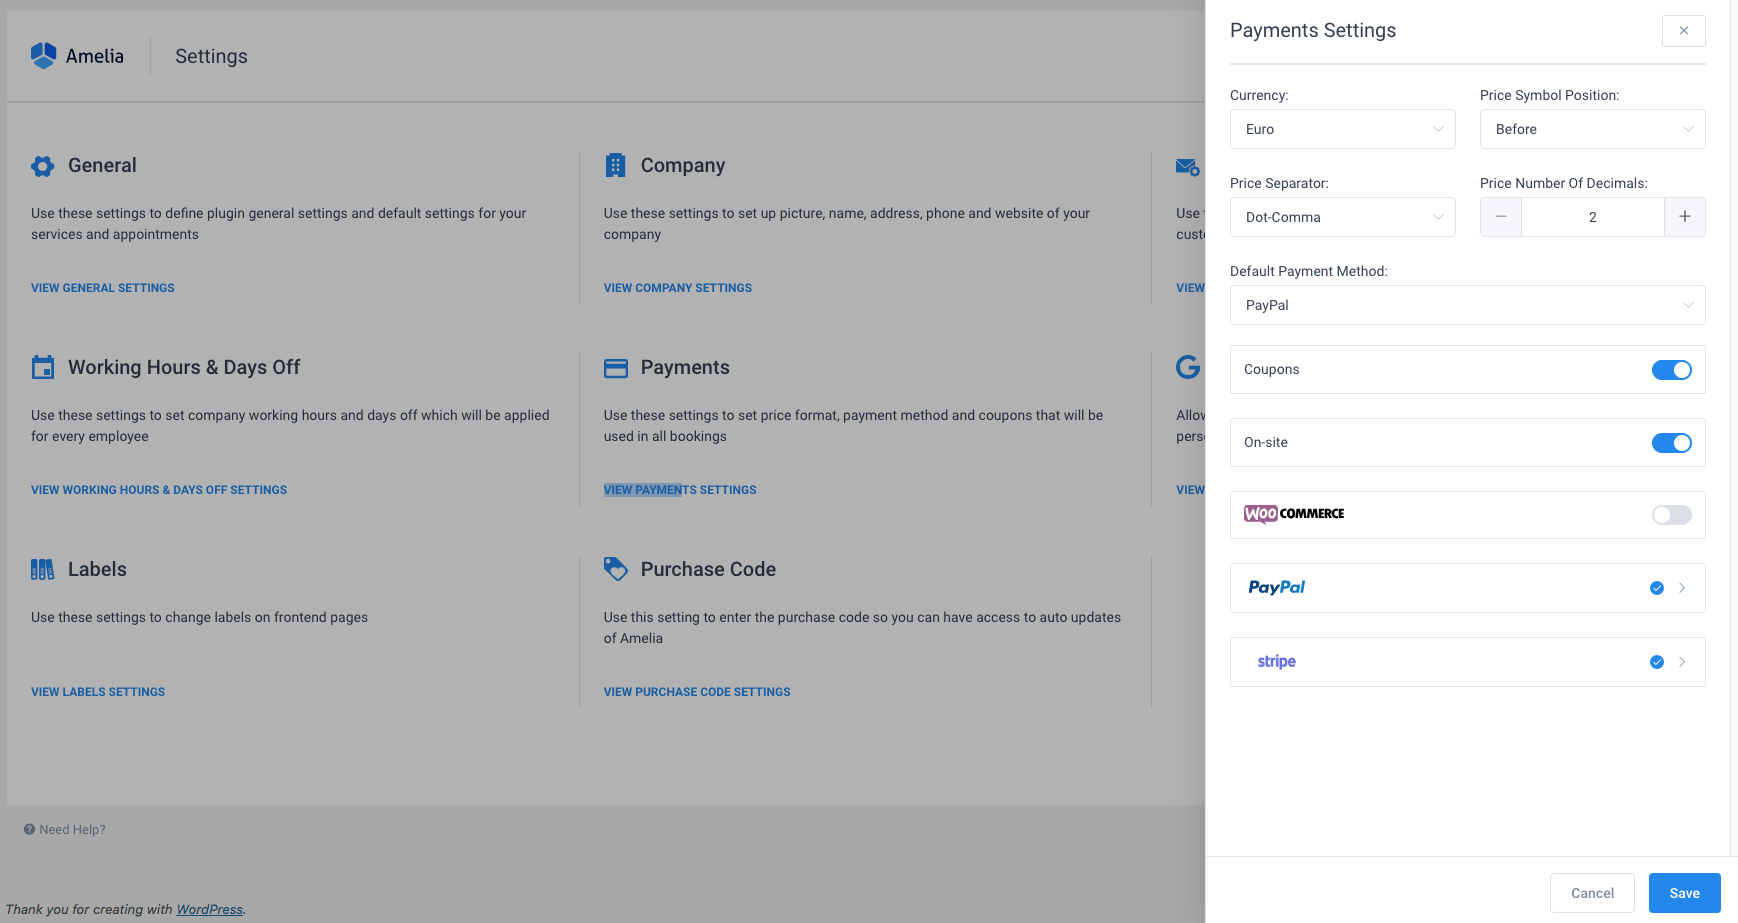Click the WooCommerce logo
The height and width of the screenshot is (923, 1738).
[x=1294, y=514]
